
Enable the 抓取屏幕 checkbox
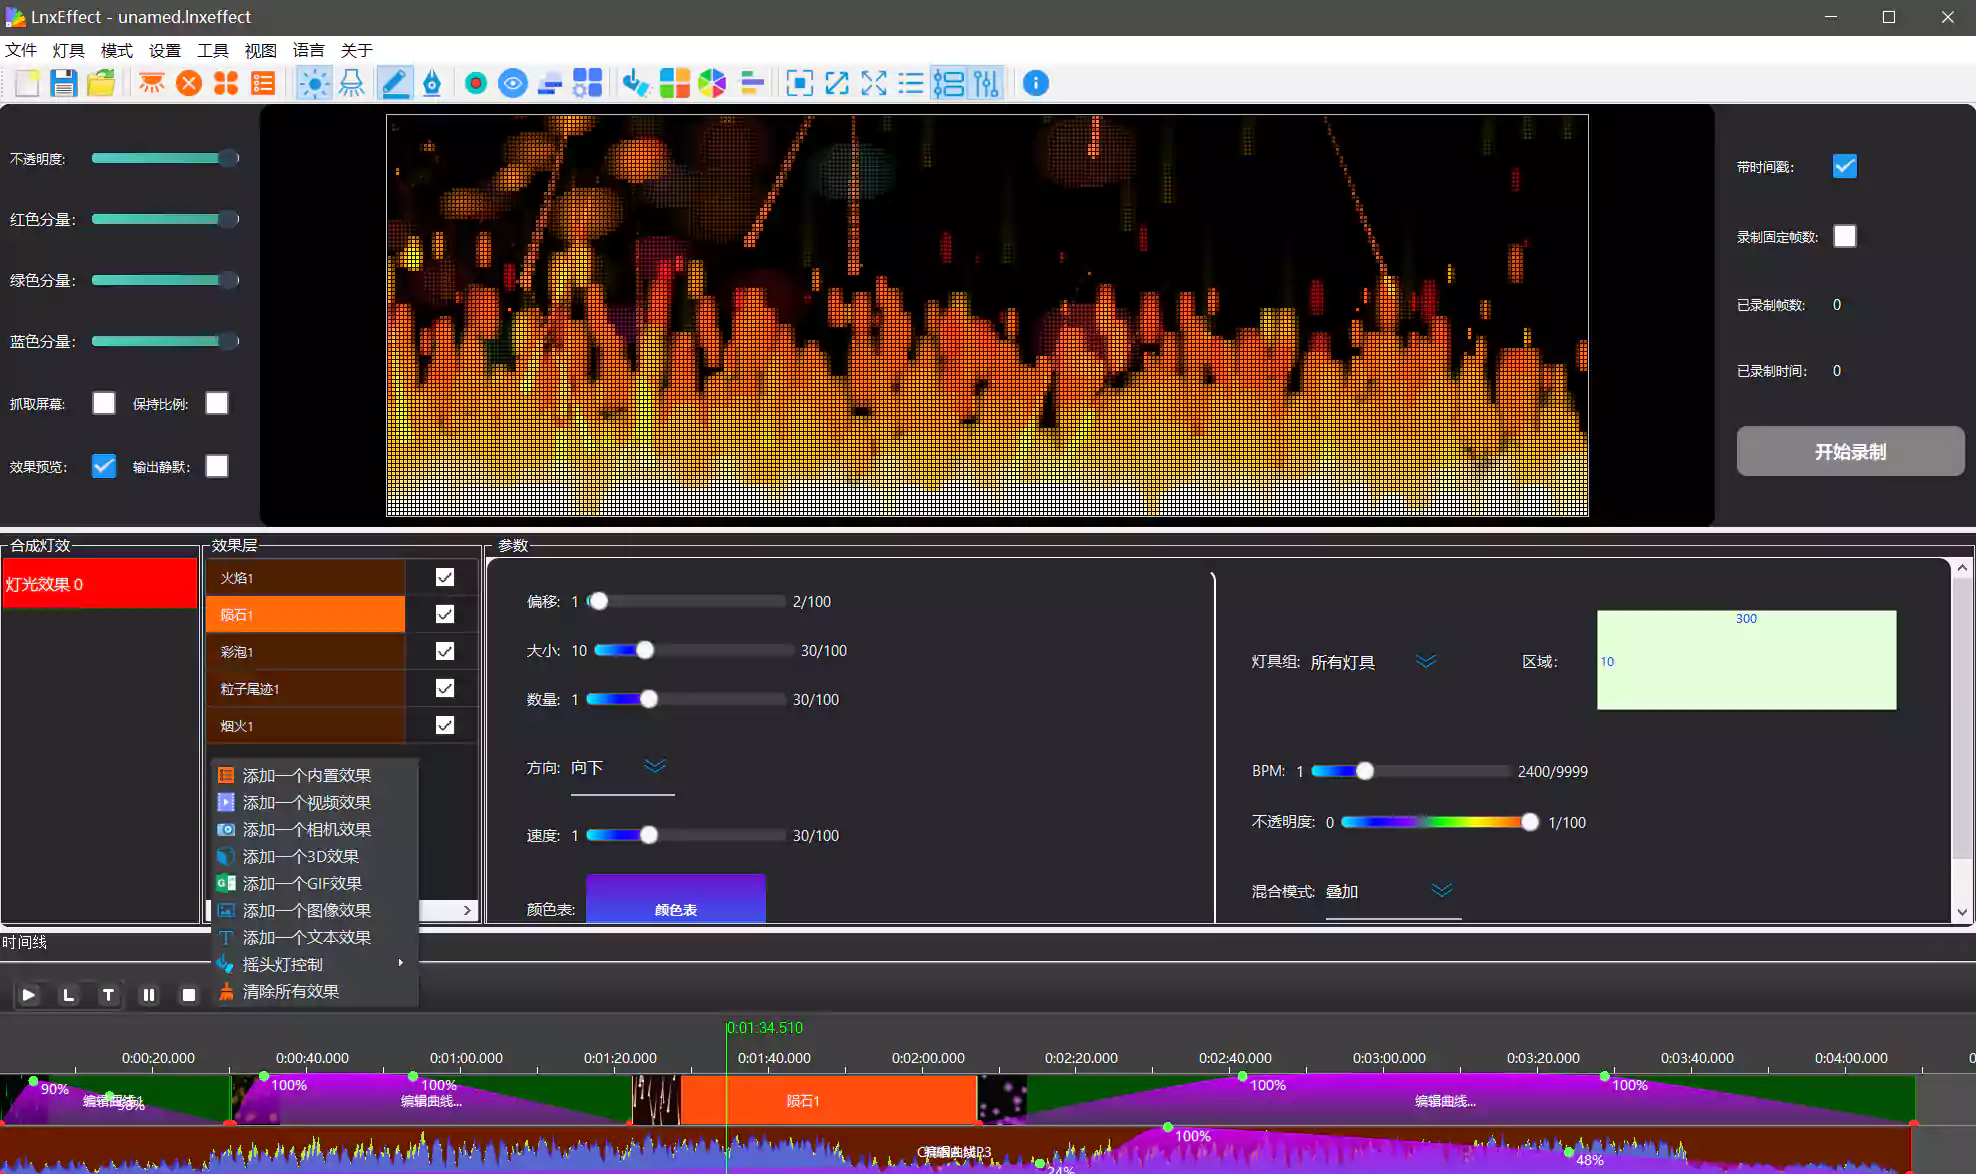[x=104, y=403]
